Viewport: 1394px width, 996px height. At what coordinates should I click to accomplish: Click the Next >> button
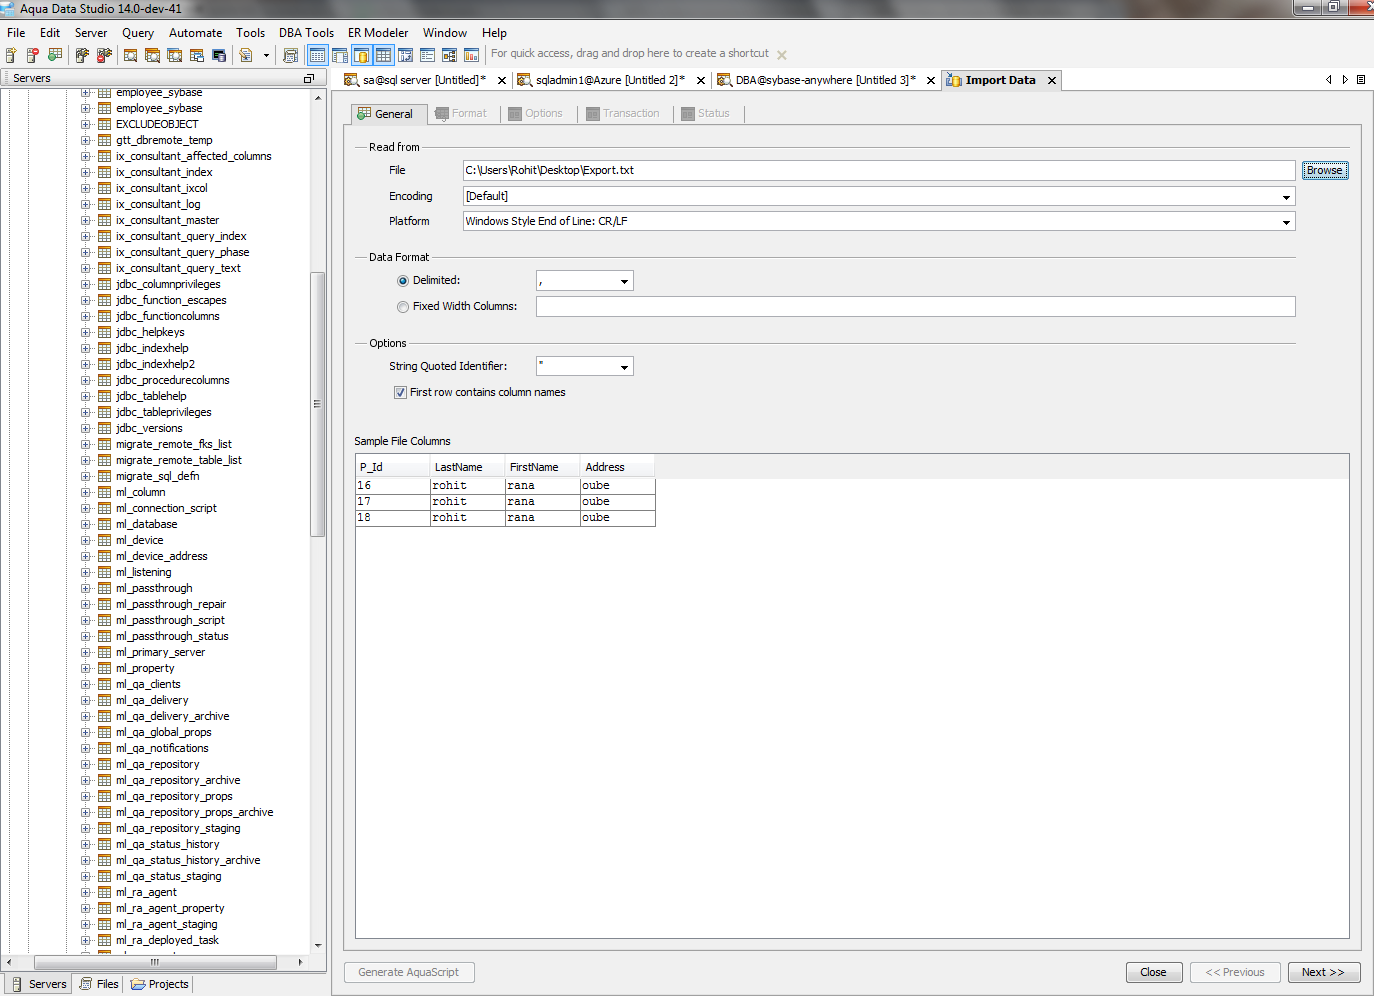point(1324,972)
